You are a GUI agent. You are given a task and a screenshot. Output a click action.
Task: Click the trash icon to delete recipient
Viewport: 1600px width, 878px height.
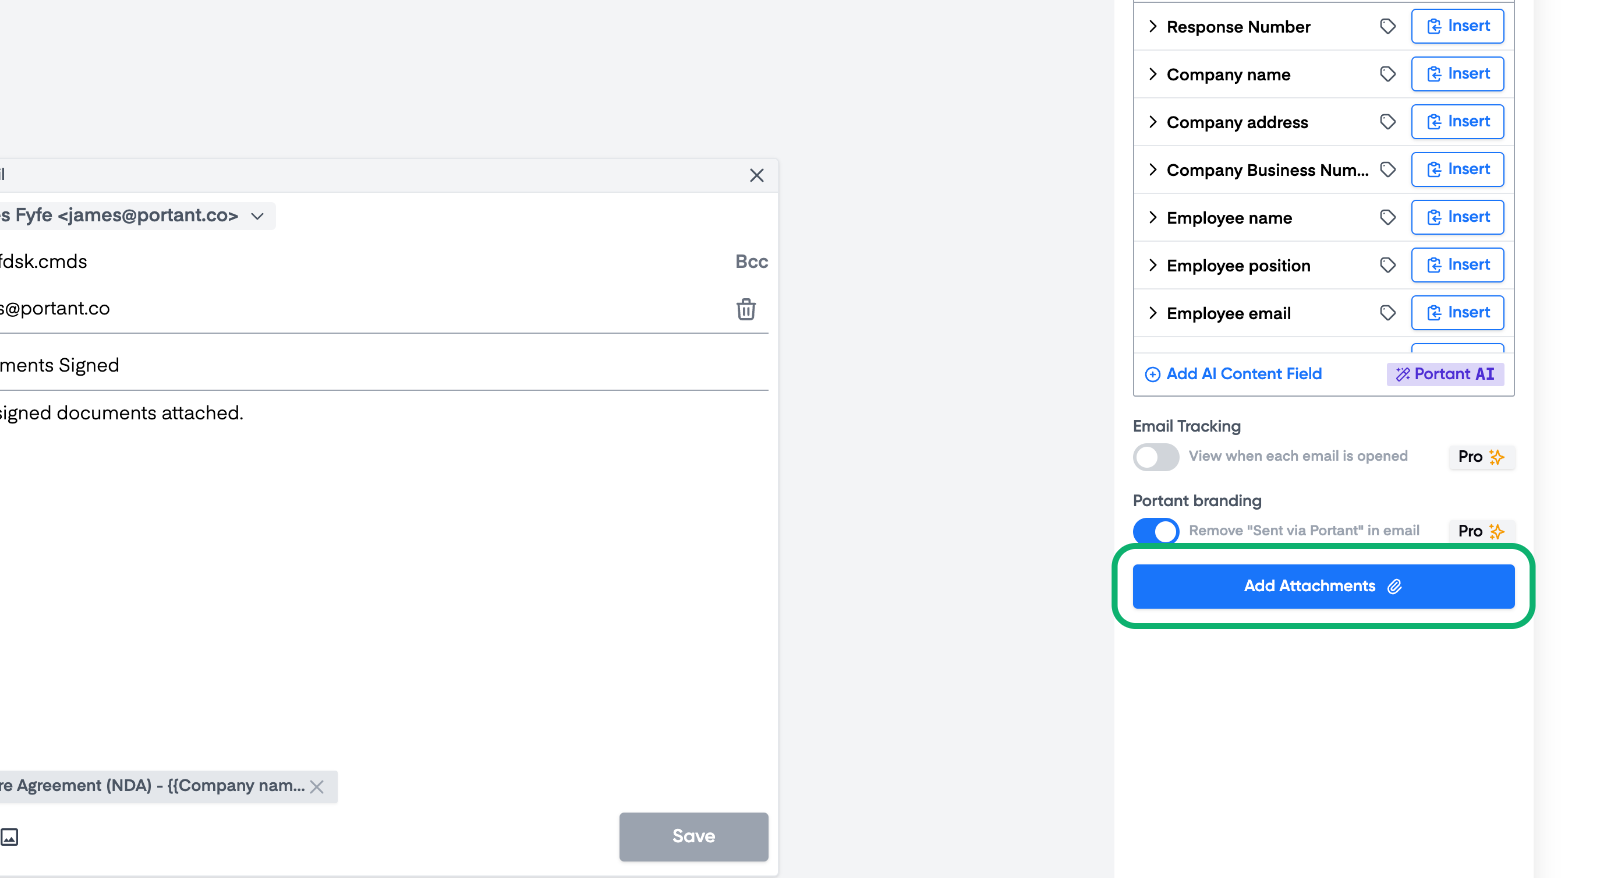746,309
